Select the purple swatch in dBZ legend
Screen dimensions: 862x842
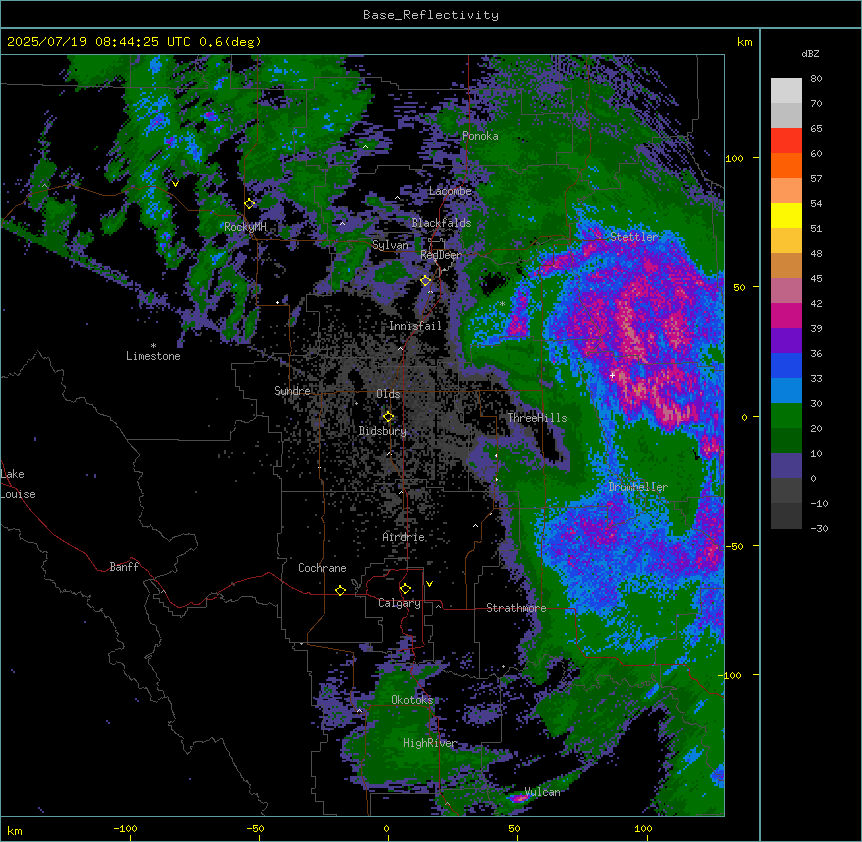tap(786, 340)
